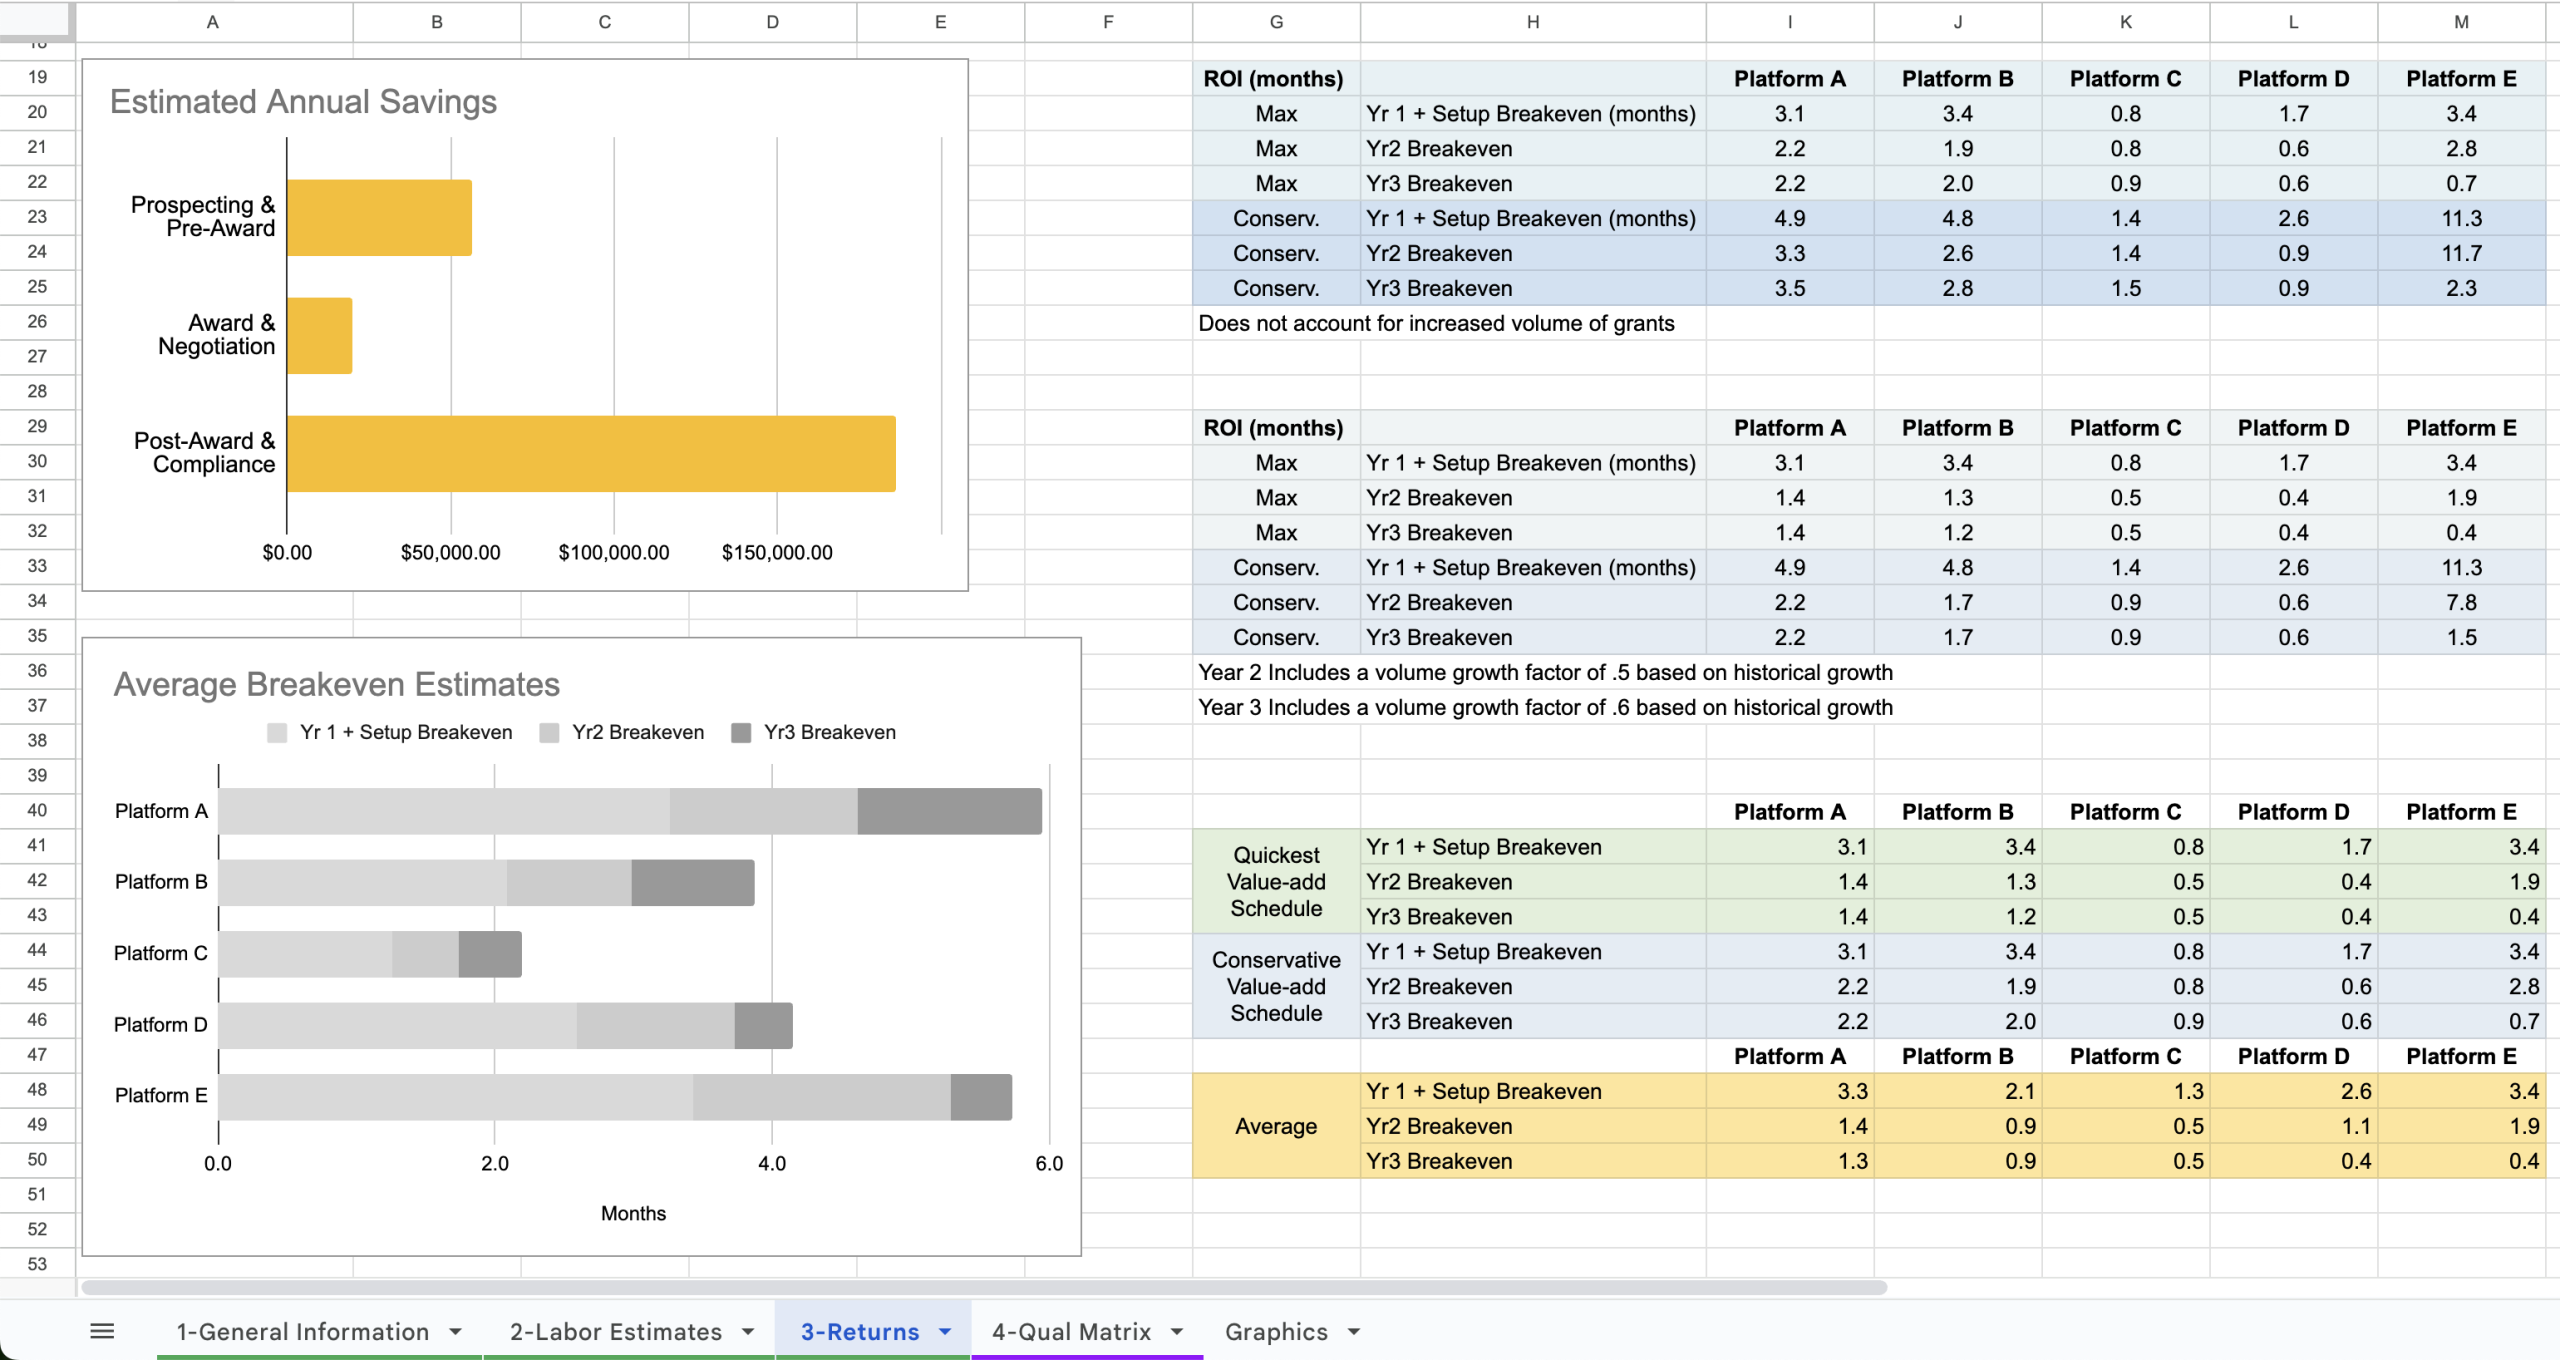This screenshot has width=2560, height=1360.
Task: Switch to the 4-Qual Matrix sheet
Action: (x=1071, y=1332)
